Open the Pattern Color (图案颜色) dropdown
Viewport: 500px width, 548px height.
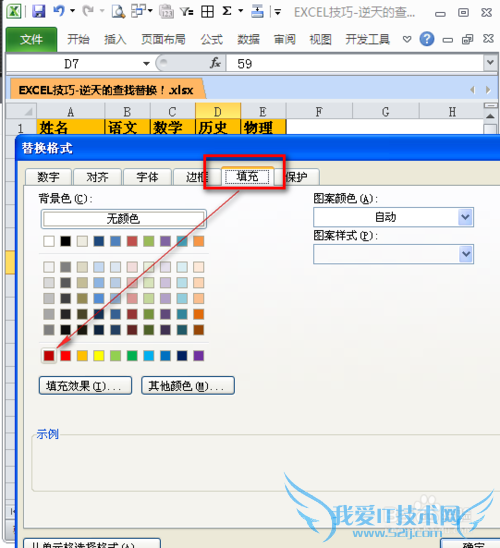(x=466, y=217)
